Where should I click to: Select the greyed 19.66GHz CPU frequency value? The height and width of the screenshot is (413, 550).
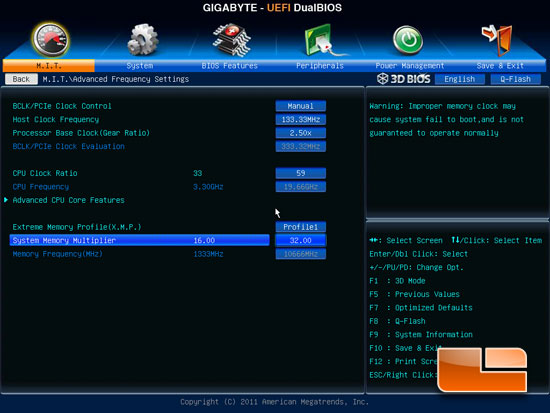[301, 187]
